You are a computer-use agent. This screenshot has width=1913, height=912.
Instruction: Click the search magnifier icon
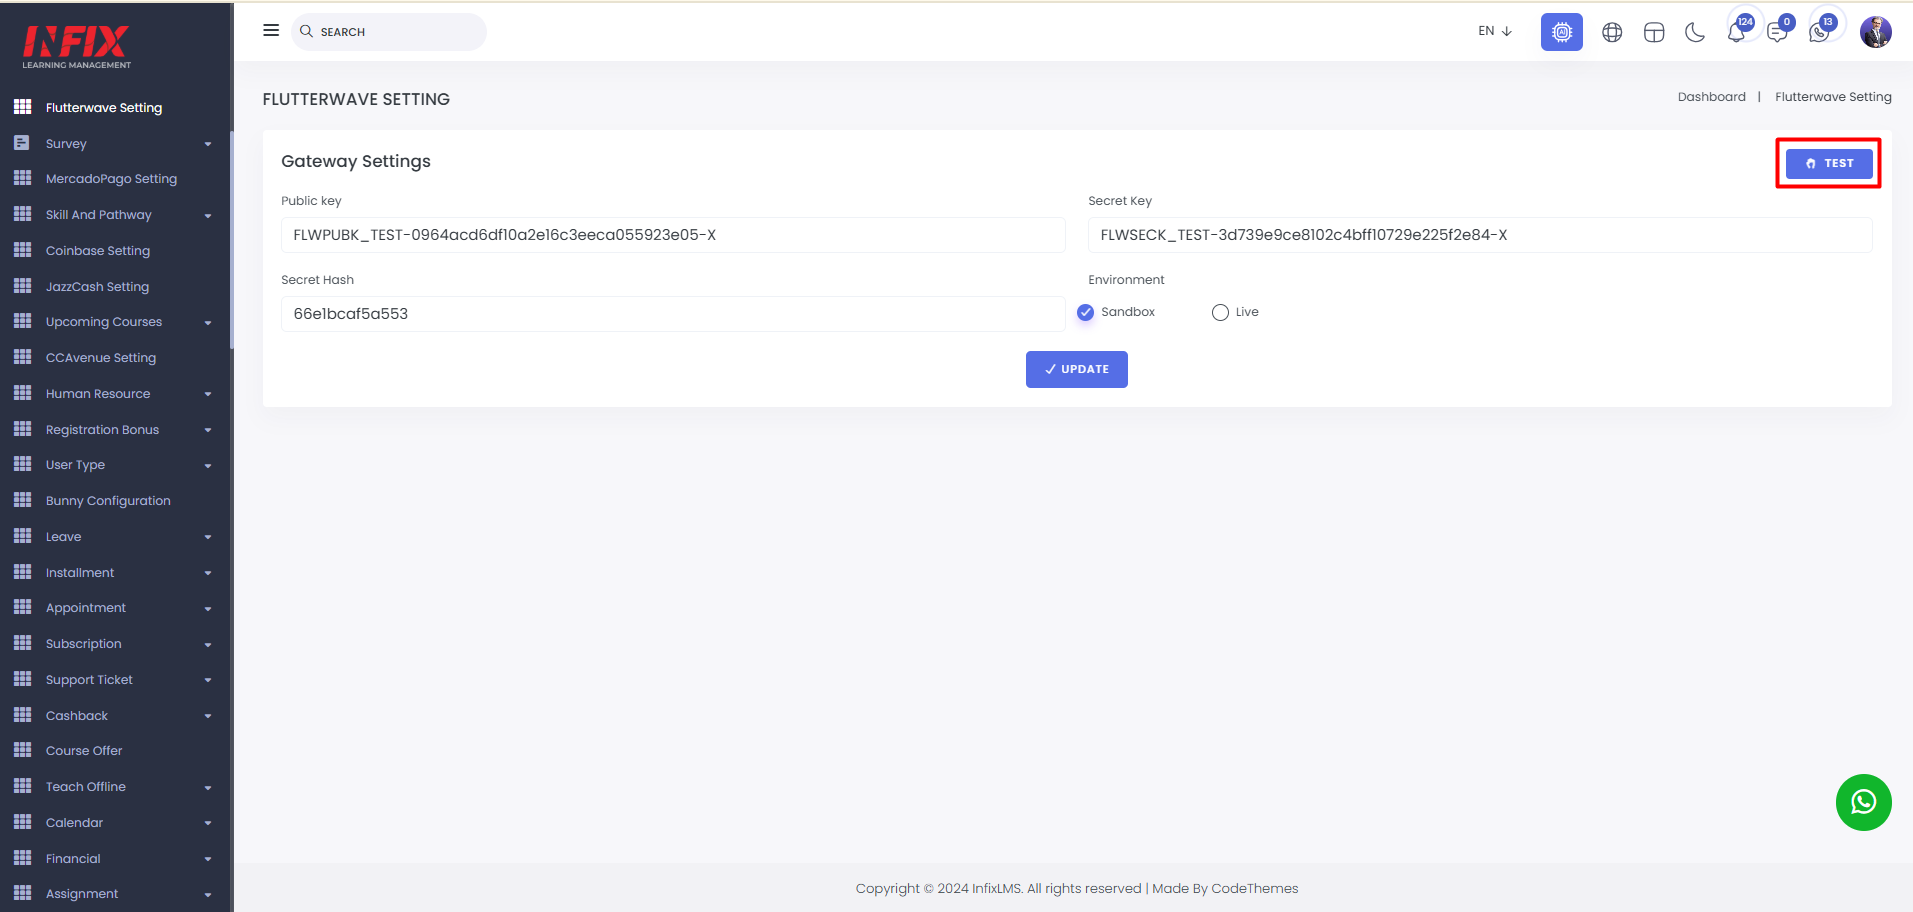click(x=307, y=31)
